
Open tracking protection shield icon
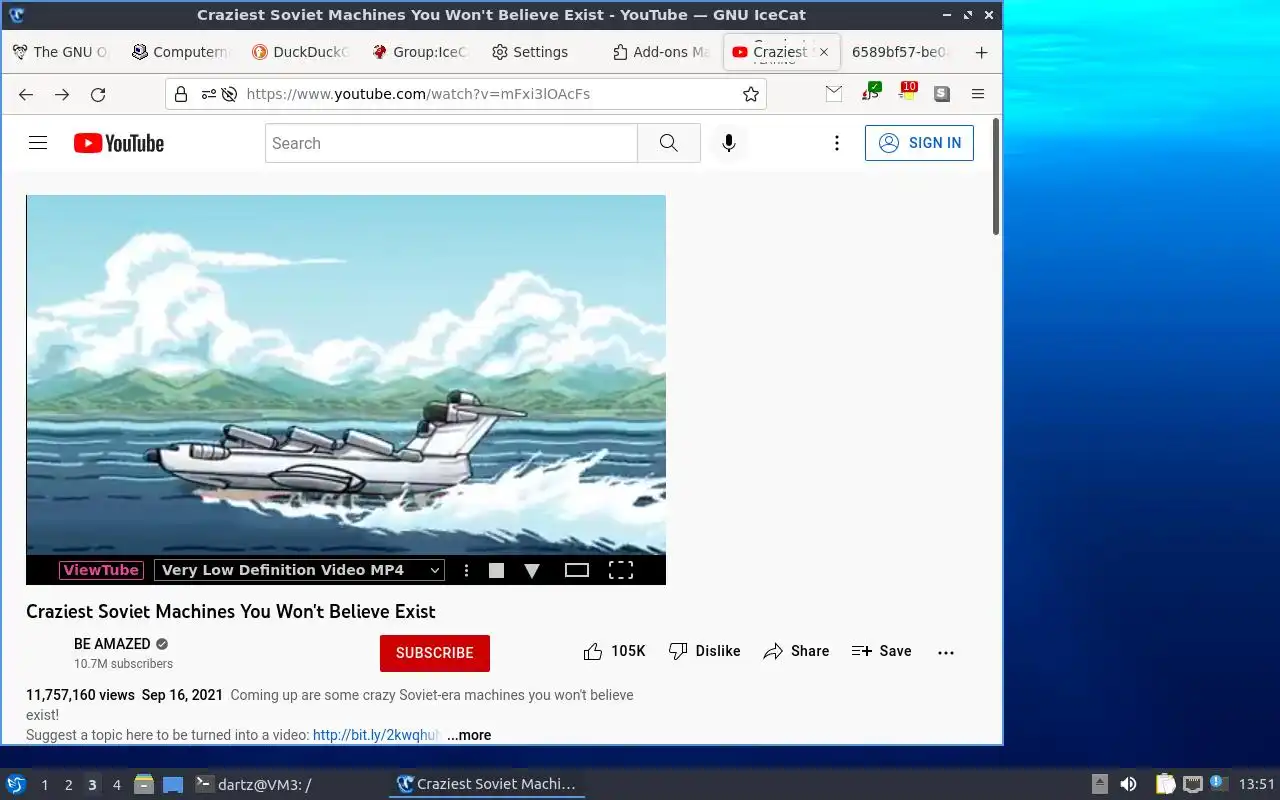(x=229, y=94)
